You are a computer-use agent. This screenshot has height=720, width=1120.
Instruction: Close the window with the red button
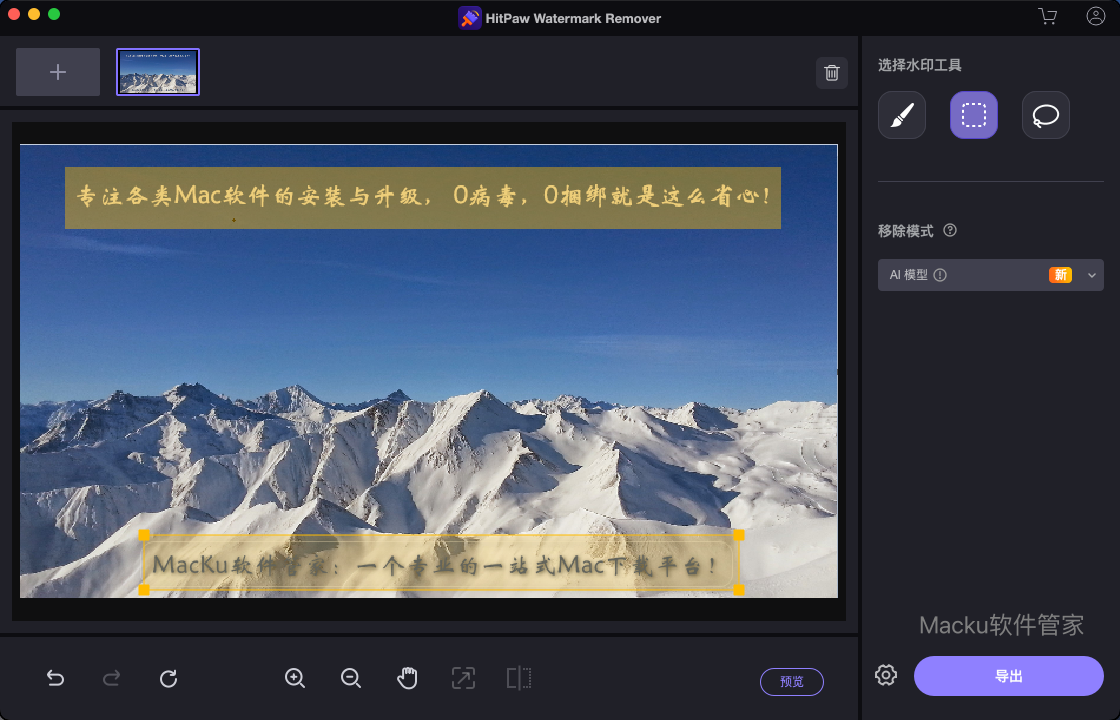pos(14,14)
